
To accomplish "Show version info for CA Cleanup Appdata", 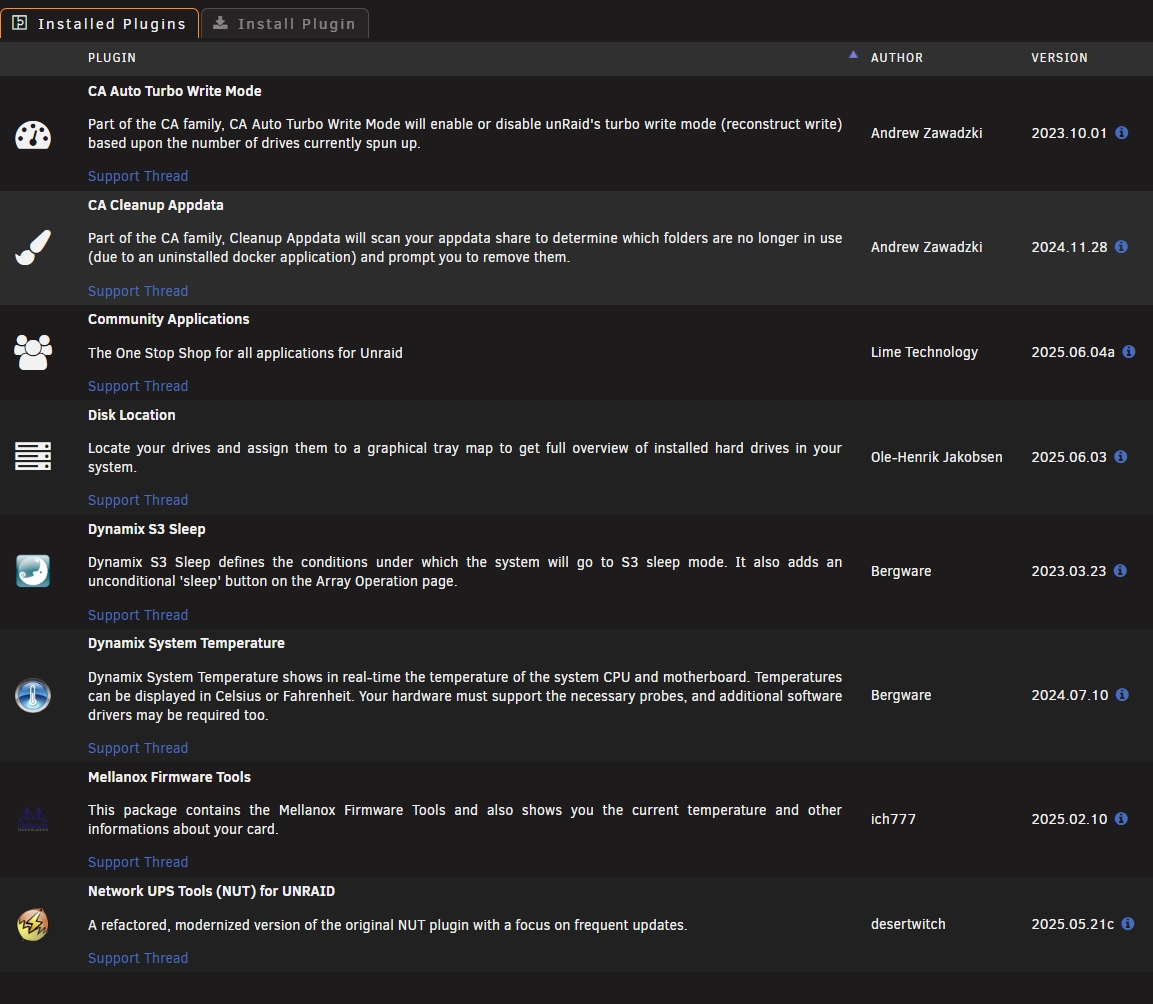I will (1121, 247).
